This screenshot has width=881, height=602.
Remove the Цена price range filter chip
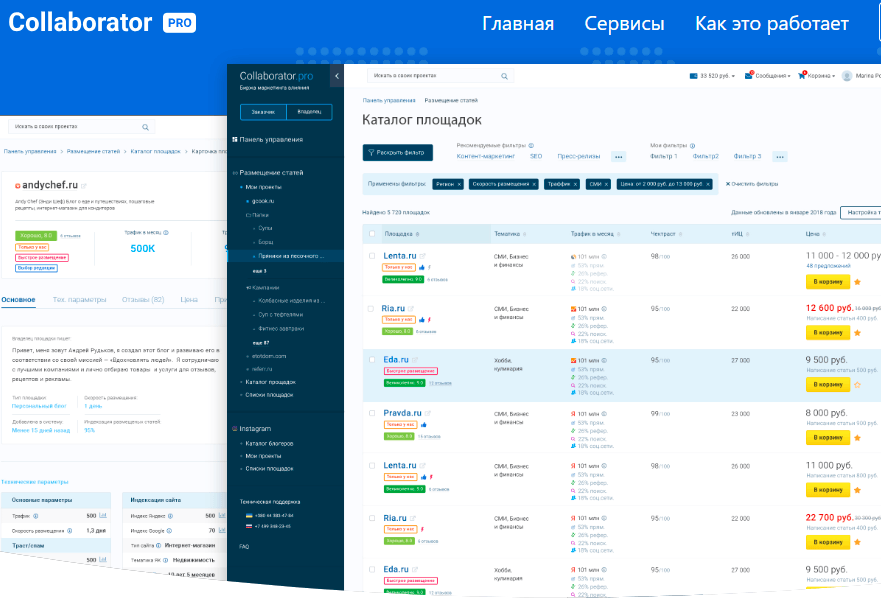pyautogui.click(x=708, y=184)
